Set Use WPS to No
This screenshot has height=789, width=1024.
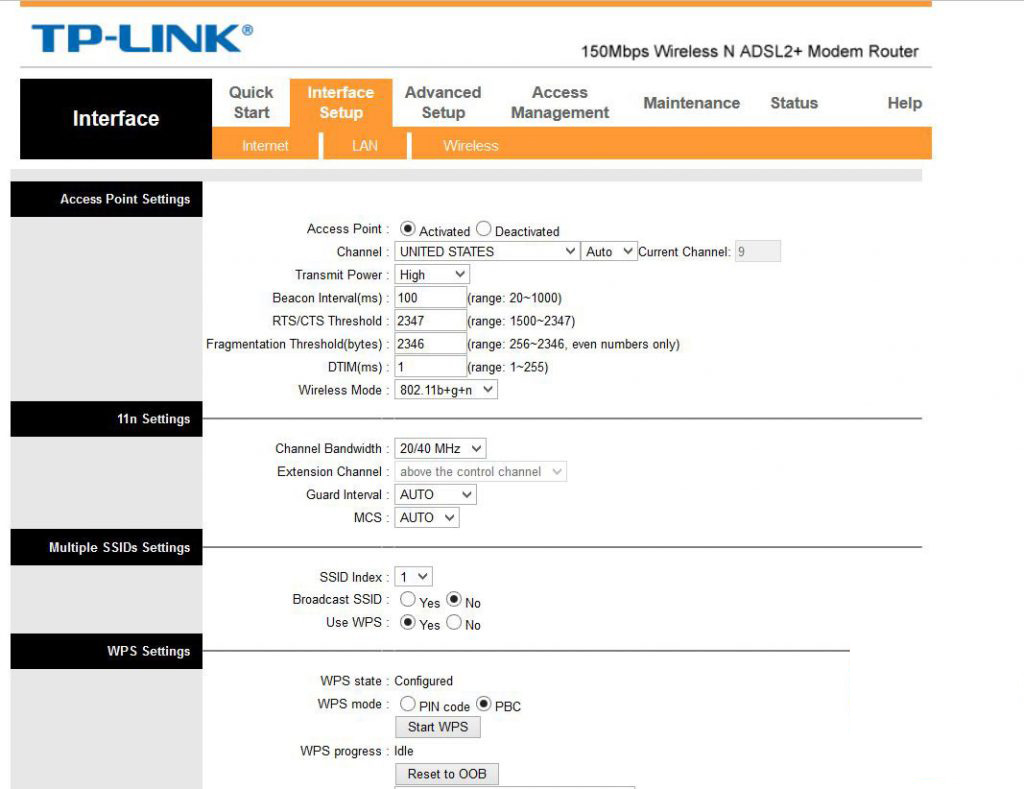click(454, 623)
